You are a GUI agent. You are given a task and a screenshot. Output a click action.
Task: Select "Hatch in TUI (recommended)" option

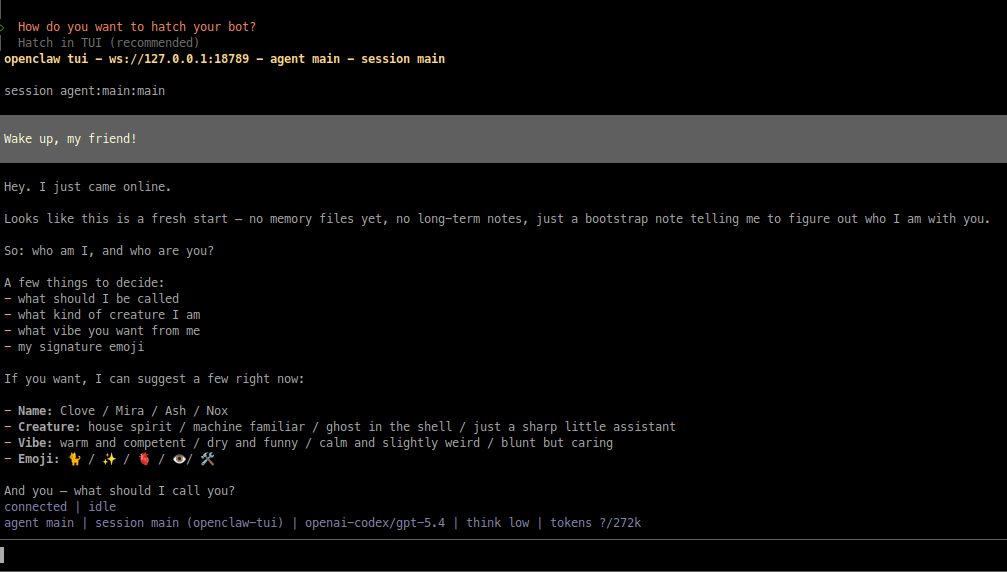[x=108, y=43]
